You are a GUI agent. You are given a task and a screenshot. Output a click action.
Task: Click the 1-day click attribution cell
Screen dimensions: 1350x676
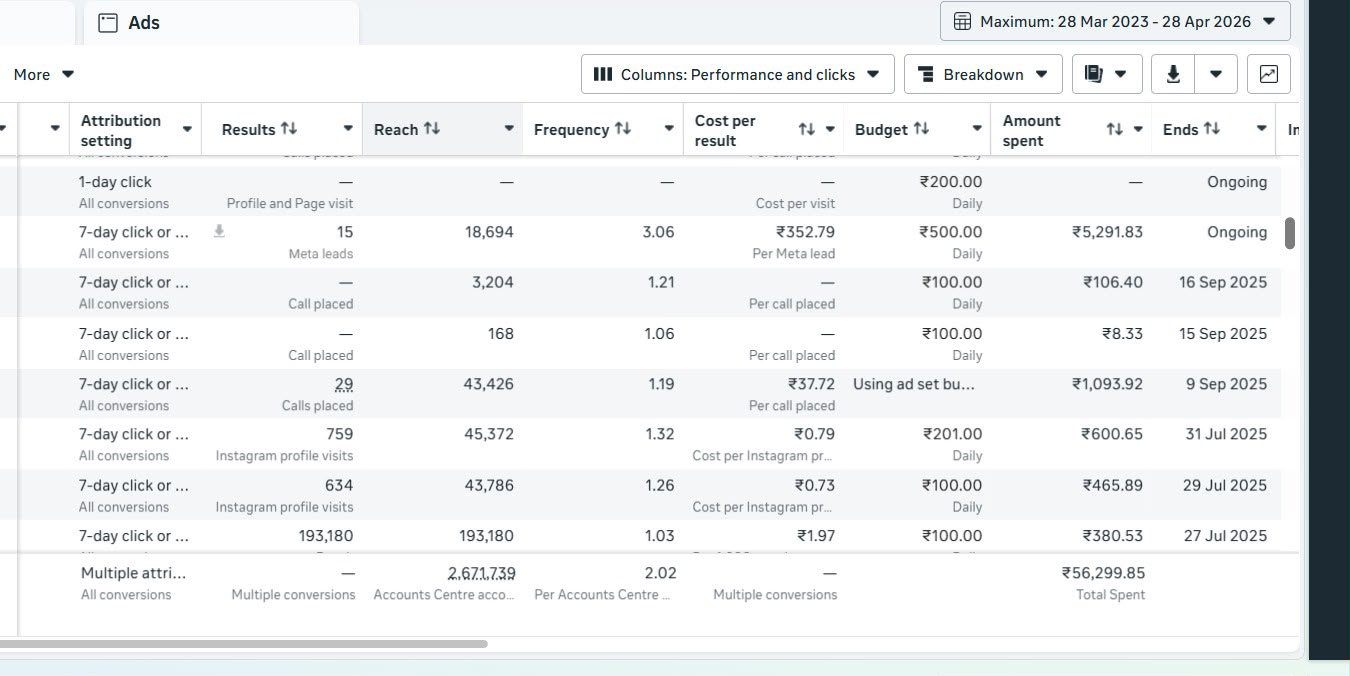(135, 191)
